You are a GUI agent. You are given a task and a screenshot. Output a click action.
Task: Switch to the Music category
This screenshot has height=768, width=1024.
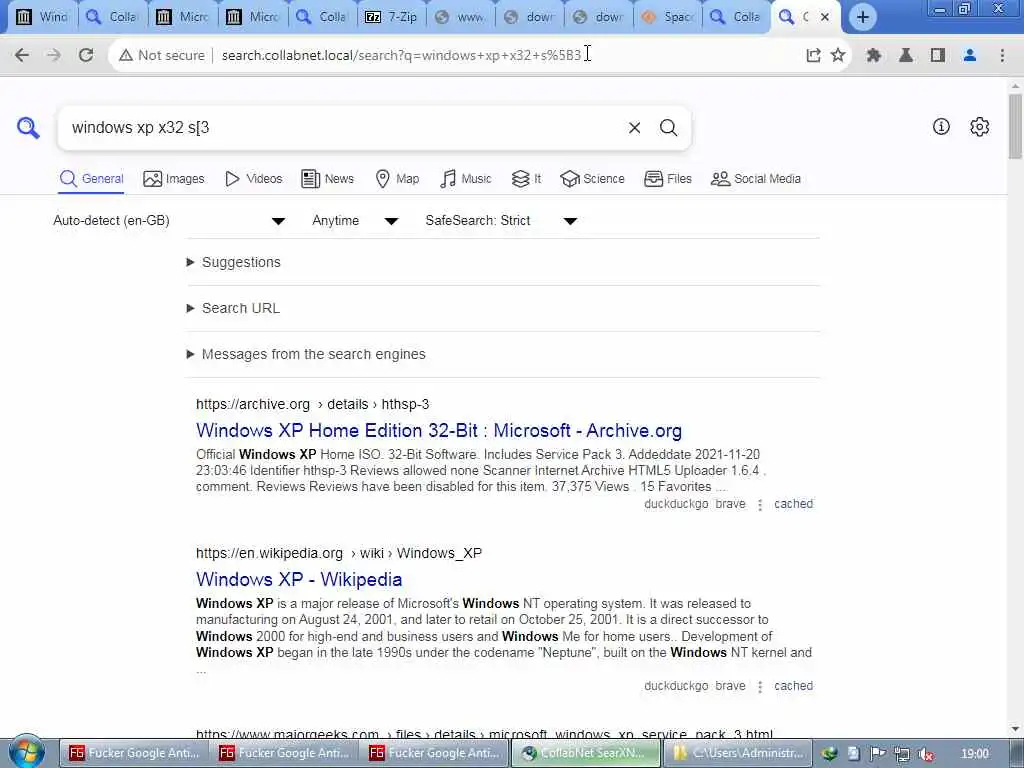click(466, 179)
